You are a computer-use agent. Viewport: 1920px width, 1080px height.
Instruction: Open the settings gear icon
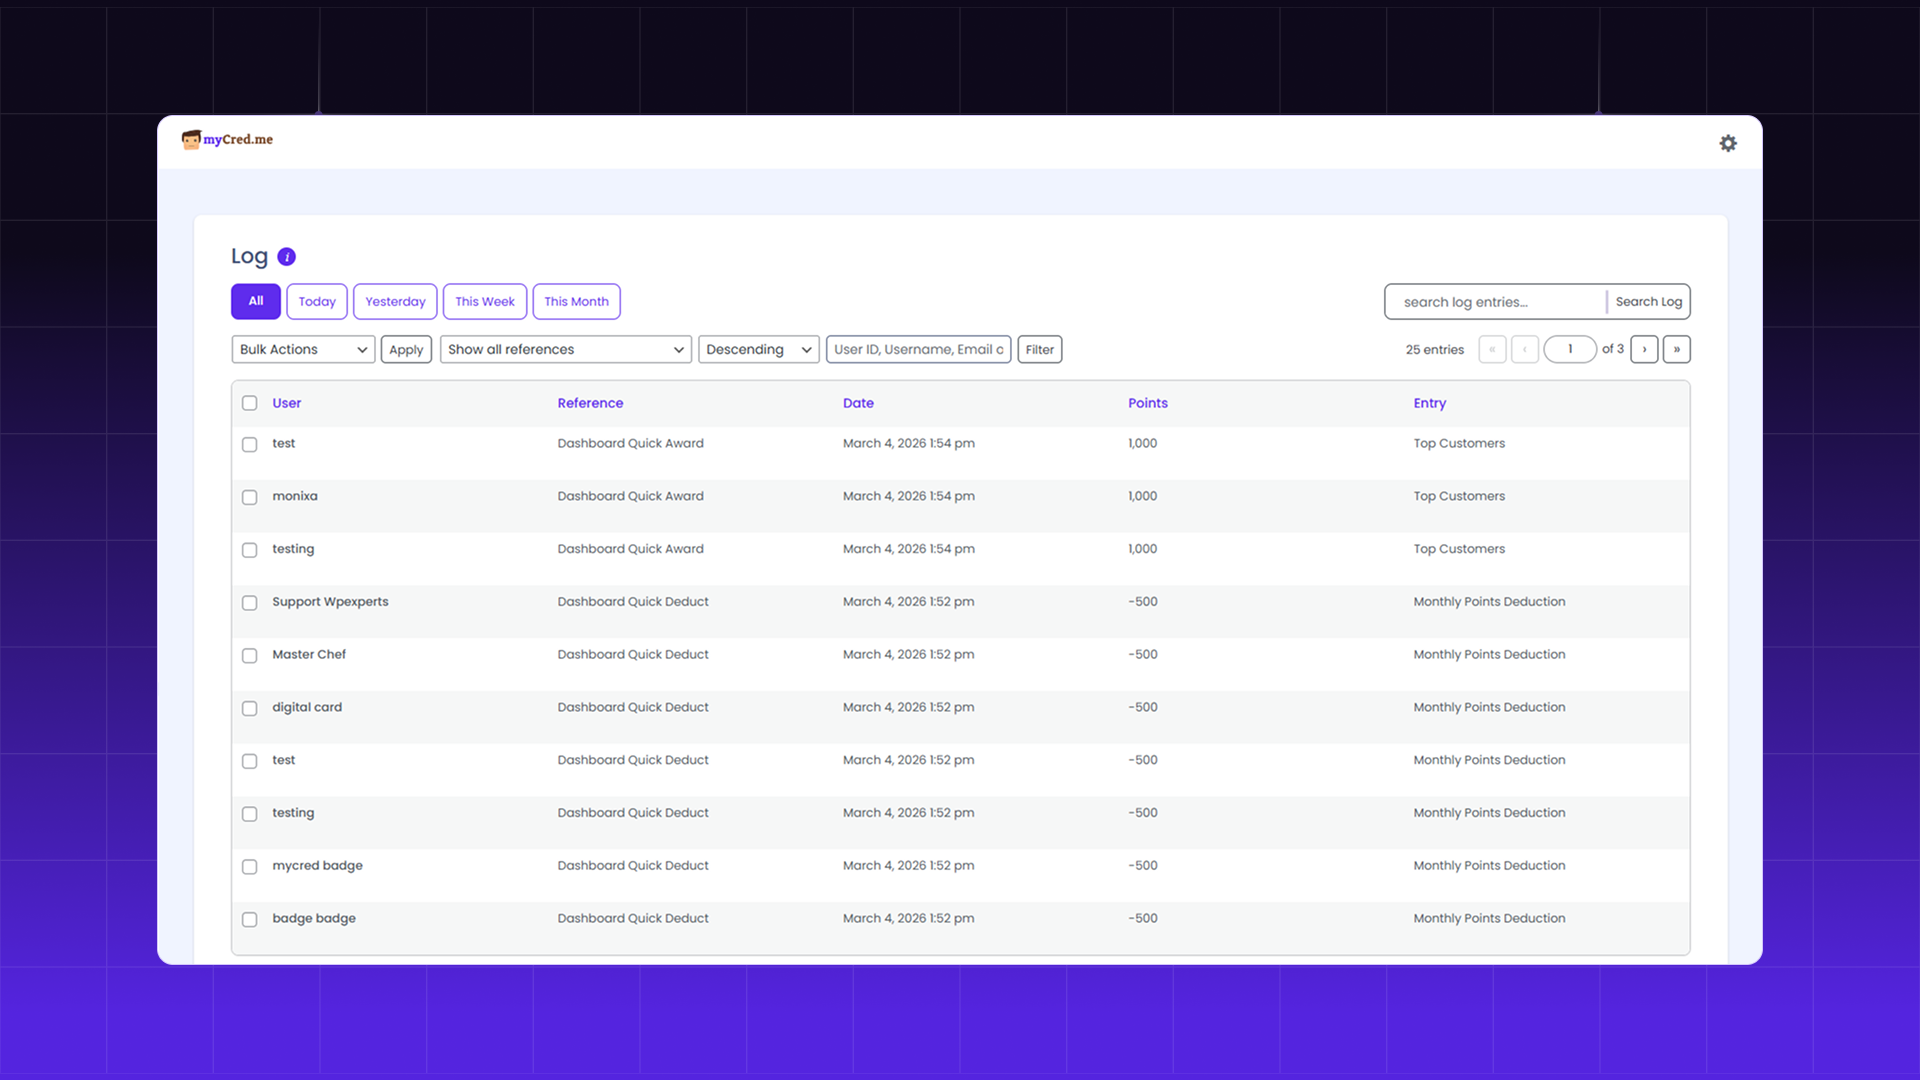[1728, 143]
